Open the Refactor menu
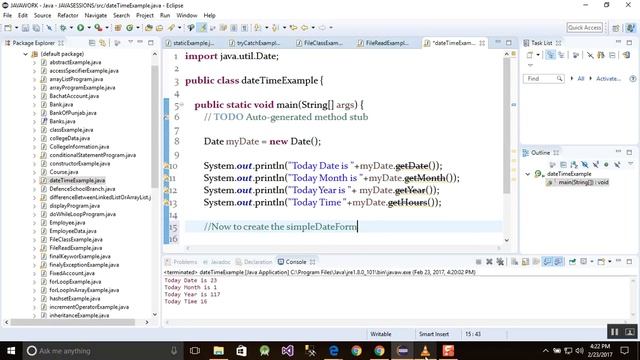 click(x=68, y=16)
